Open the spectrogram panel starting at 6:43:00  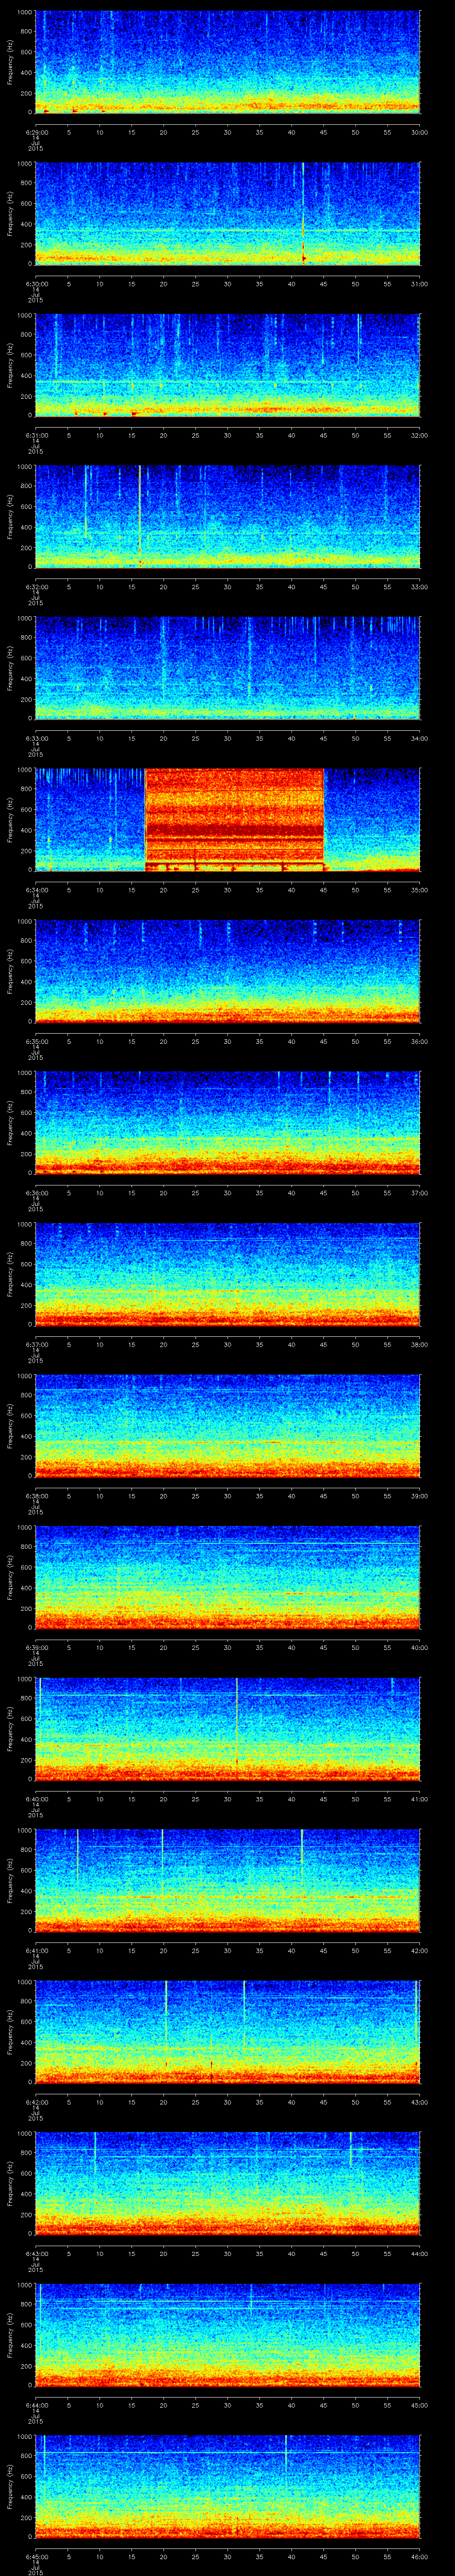coord(228,2183)
